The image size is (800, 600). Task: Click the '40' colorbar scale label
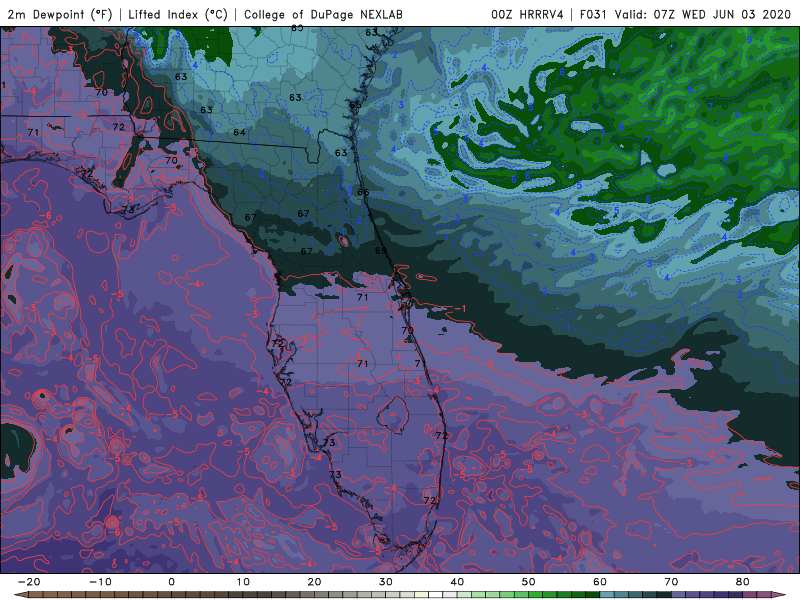point(457,582)
